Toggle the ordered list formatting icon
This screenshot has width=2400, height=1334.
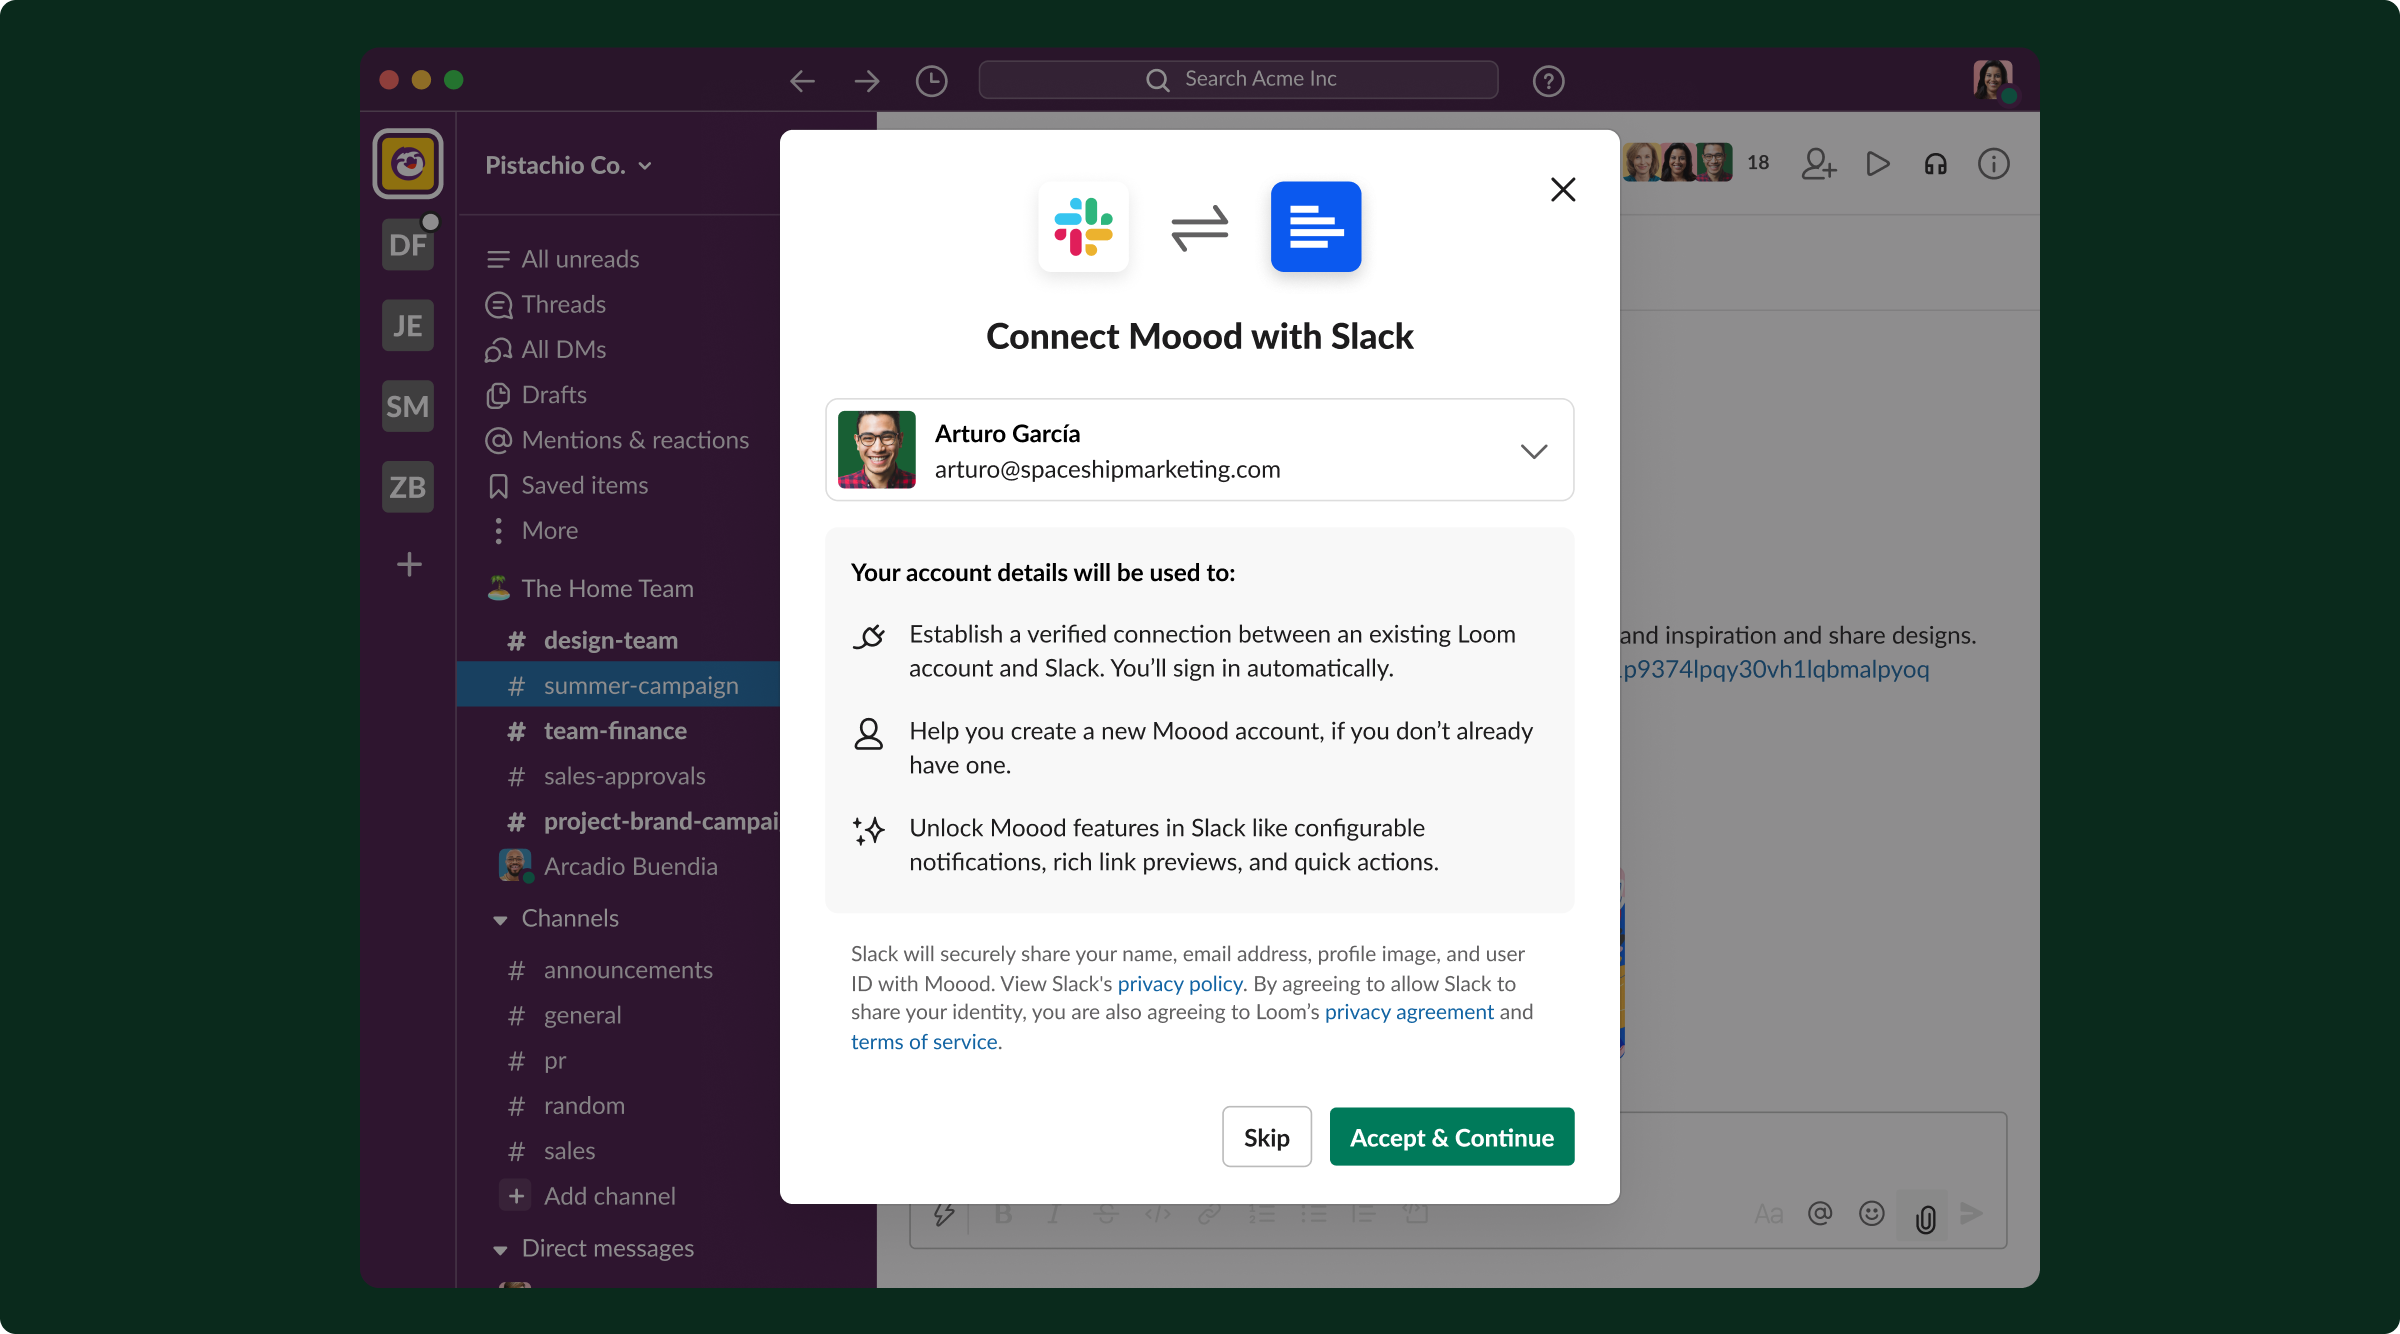[x=1261, y=1214]
